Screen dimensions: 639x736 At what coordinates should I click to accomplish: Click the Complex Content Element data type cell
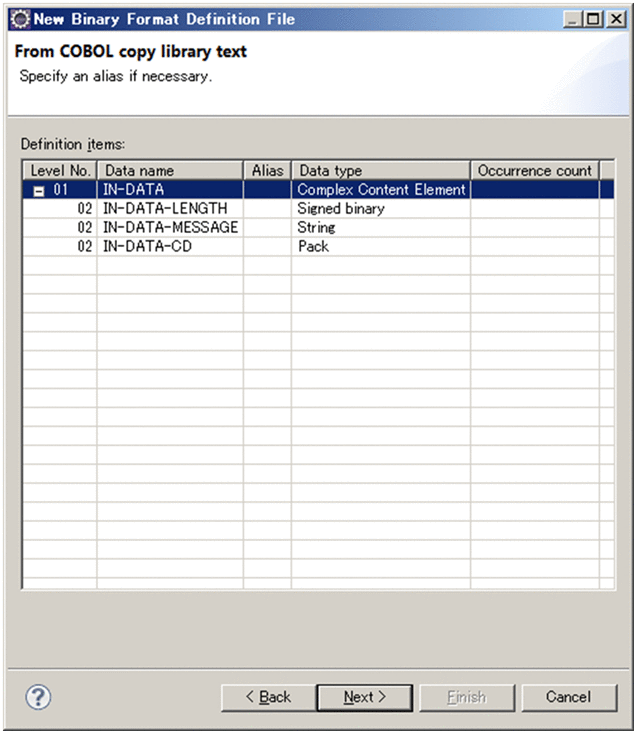click(381, 189)
